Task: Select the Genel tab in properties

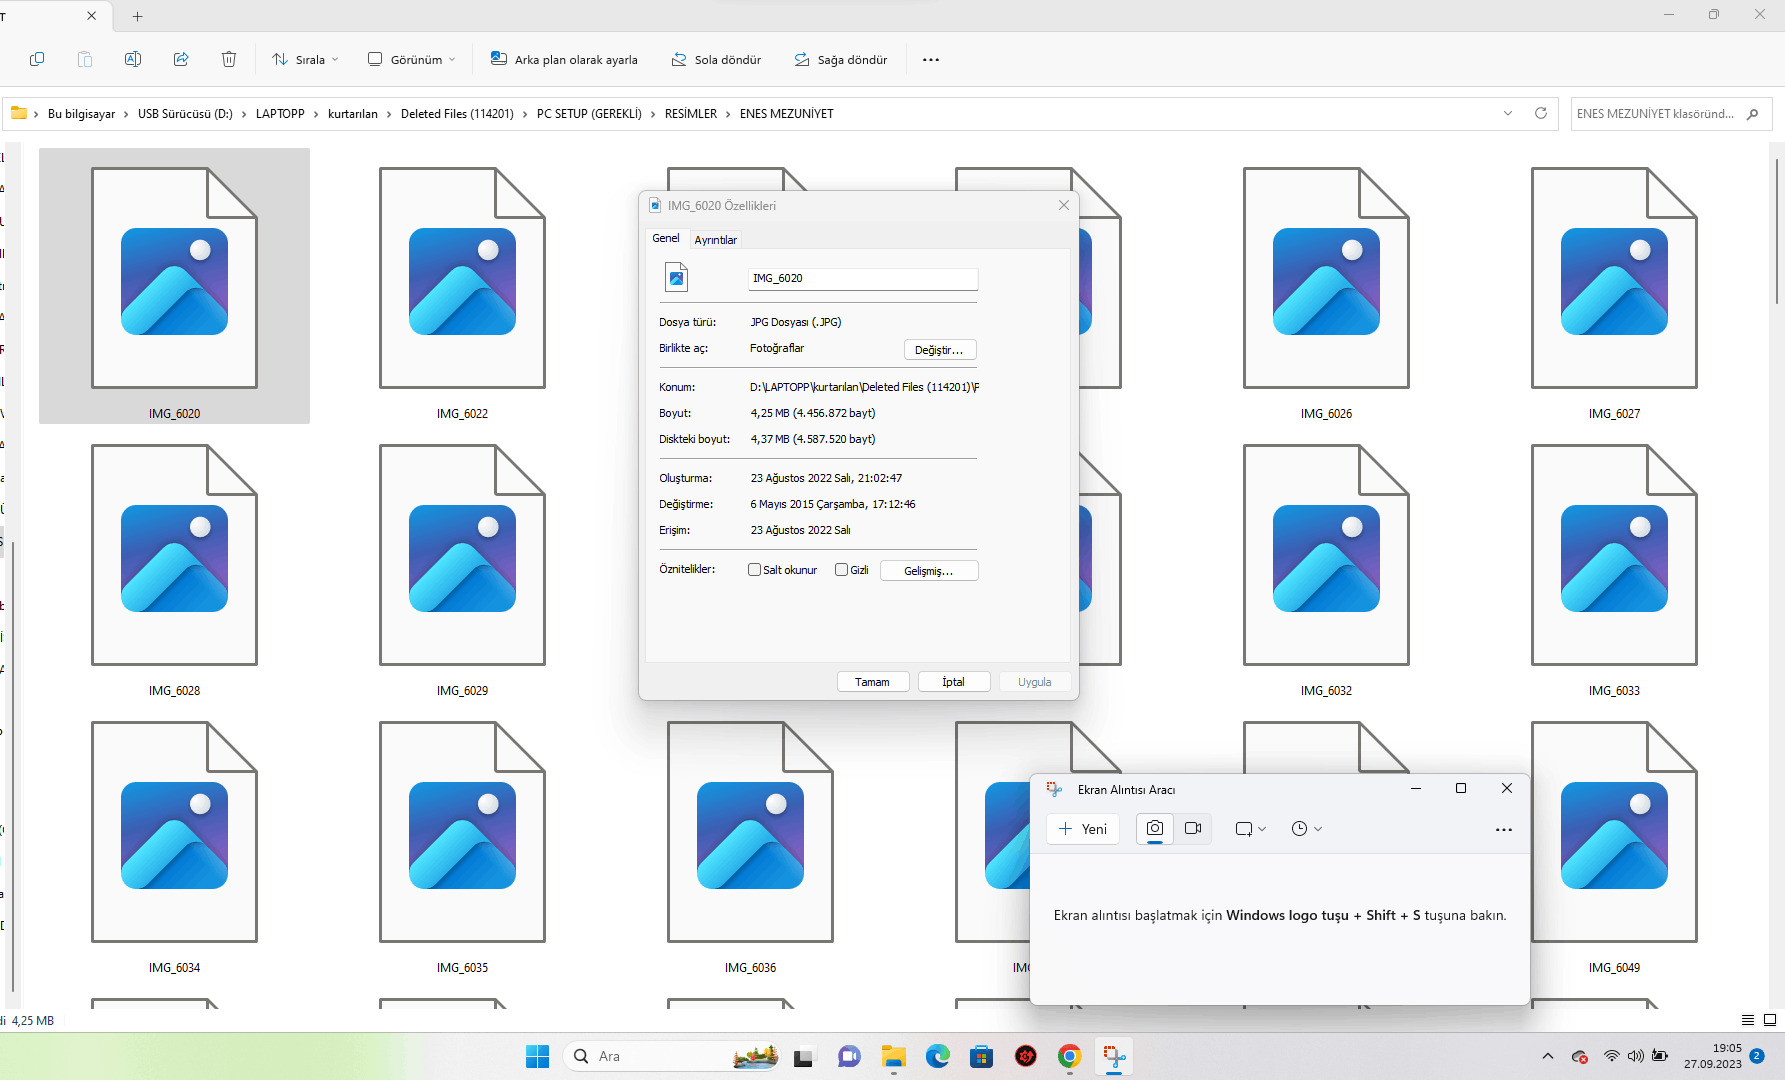Action: [x=666, y=238]
